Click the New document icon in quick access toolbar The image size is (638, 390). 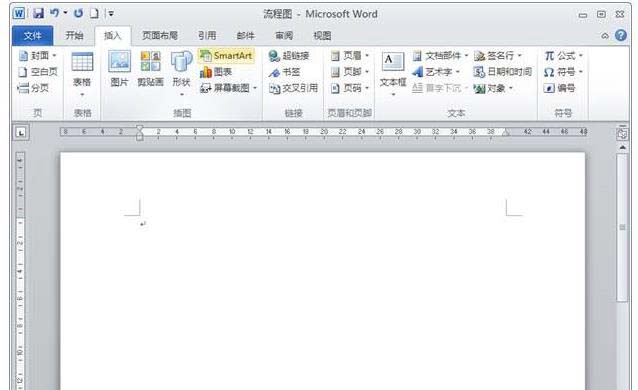pyautogui.click(x=94, y=13)
